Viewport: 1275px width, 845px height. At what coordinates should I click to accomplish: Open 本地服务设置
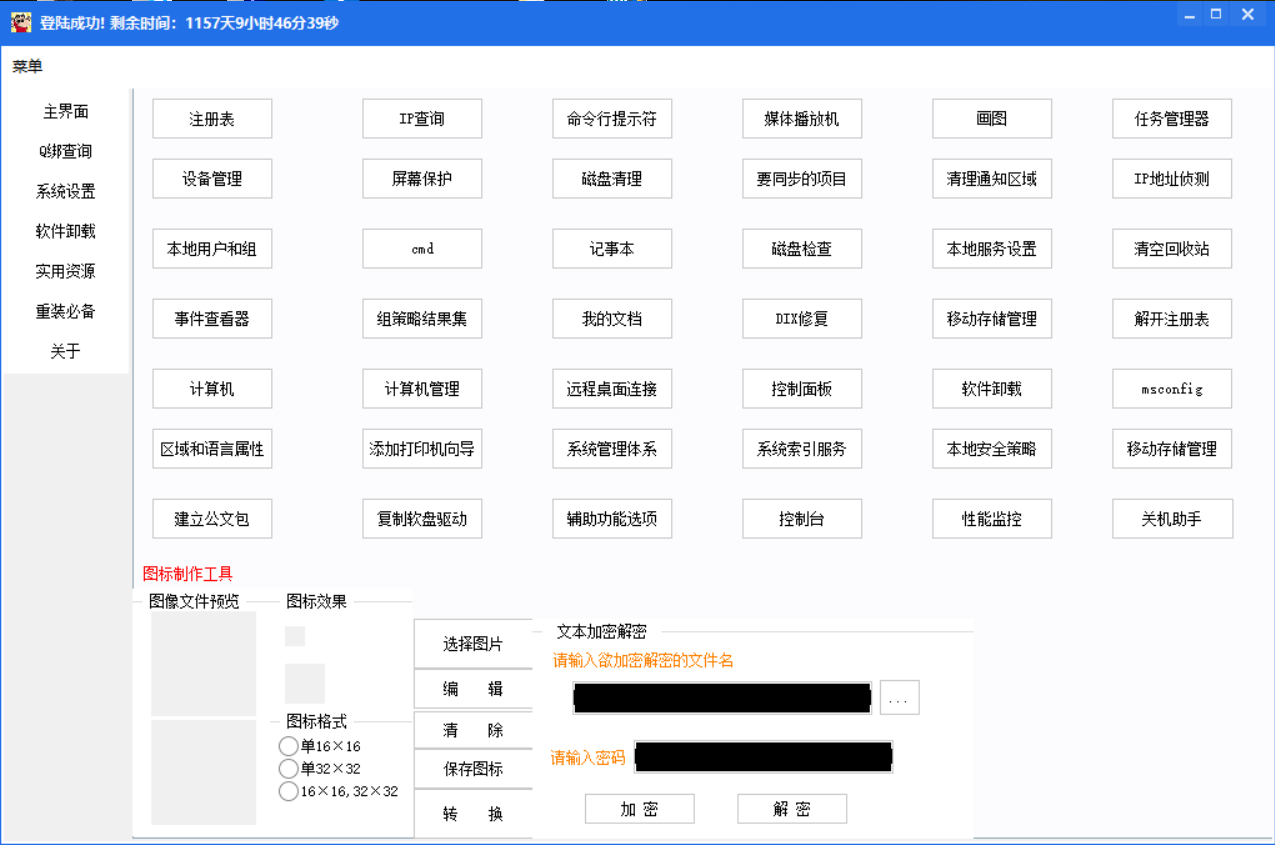(992, 249)
